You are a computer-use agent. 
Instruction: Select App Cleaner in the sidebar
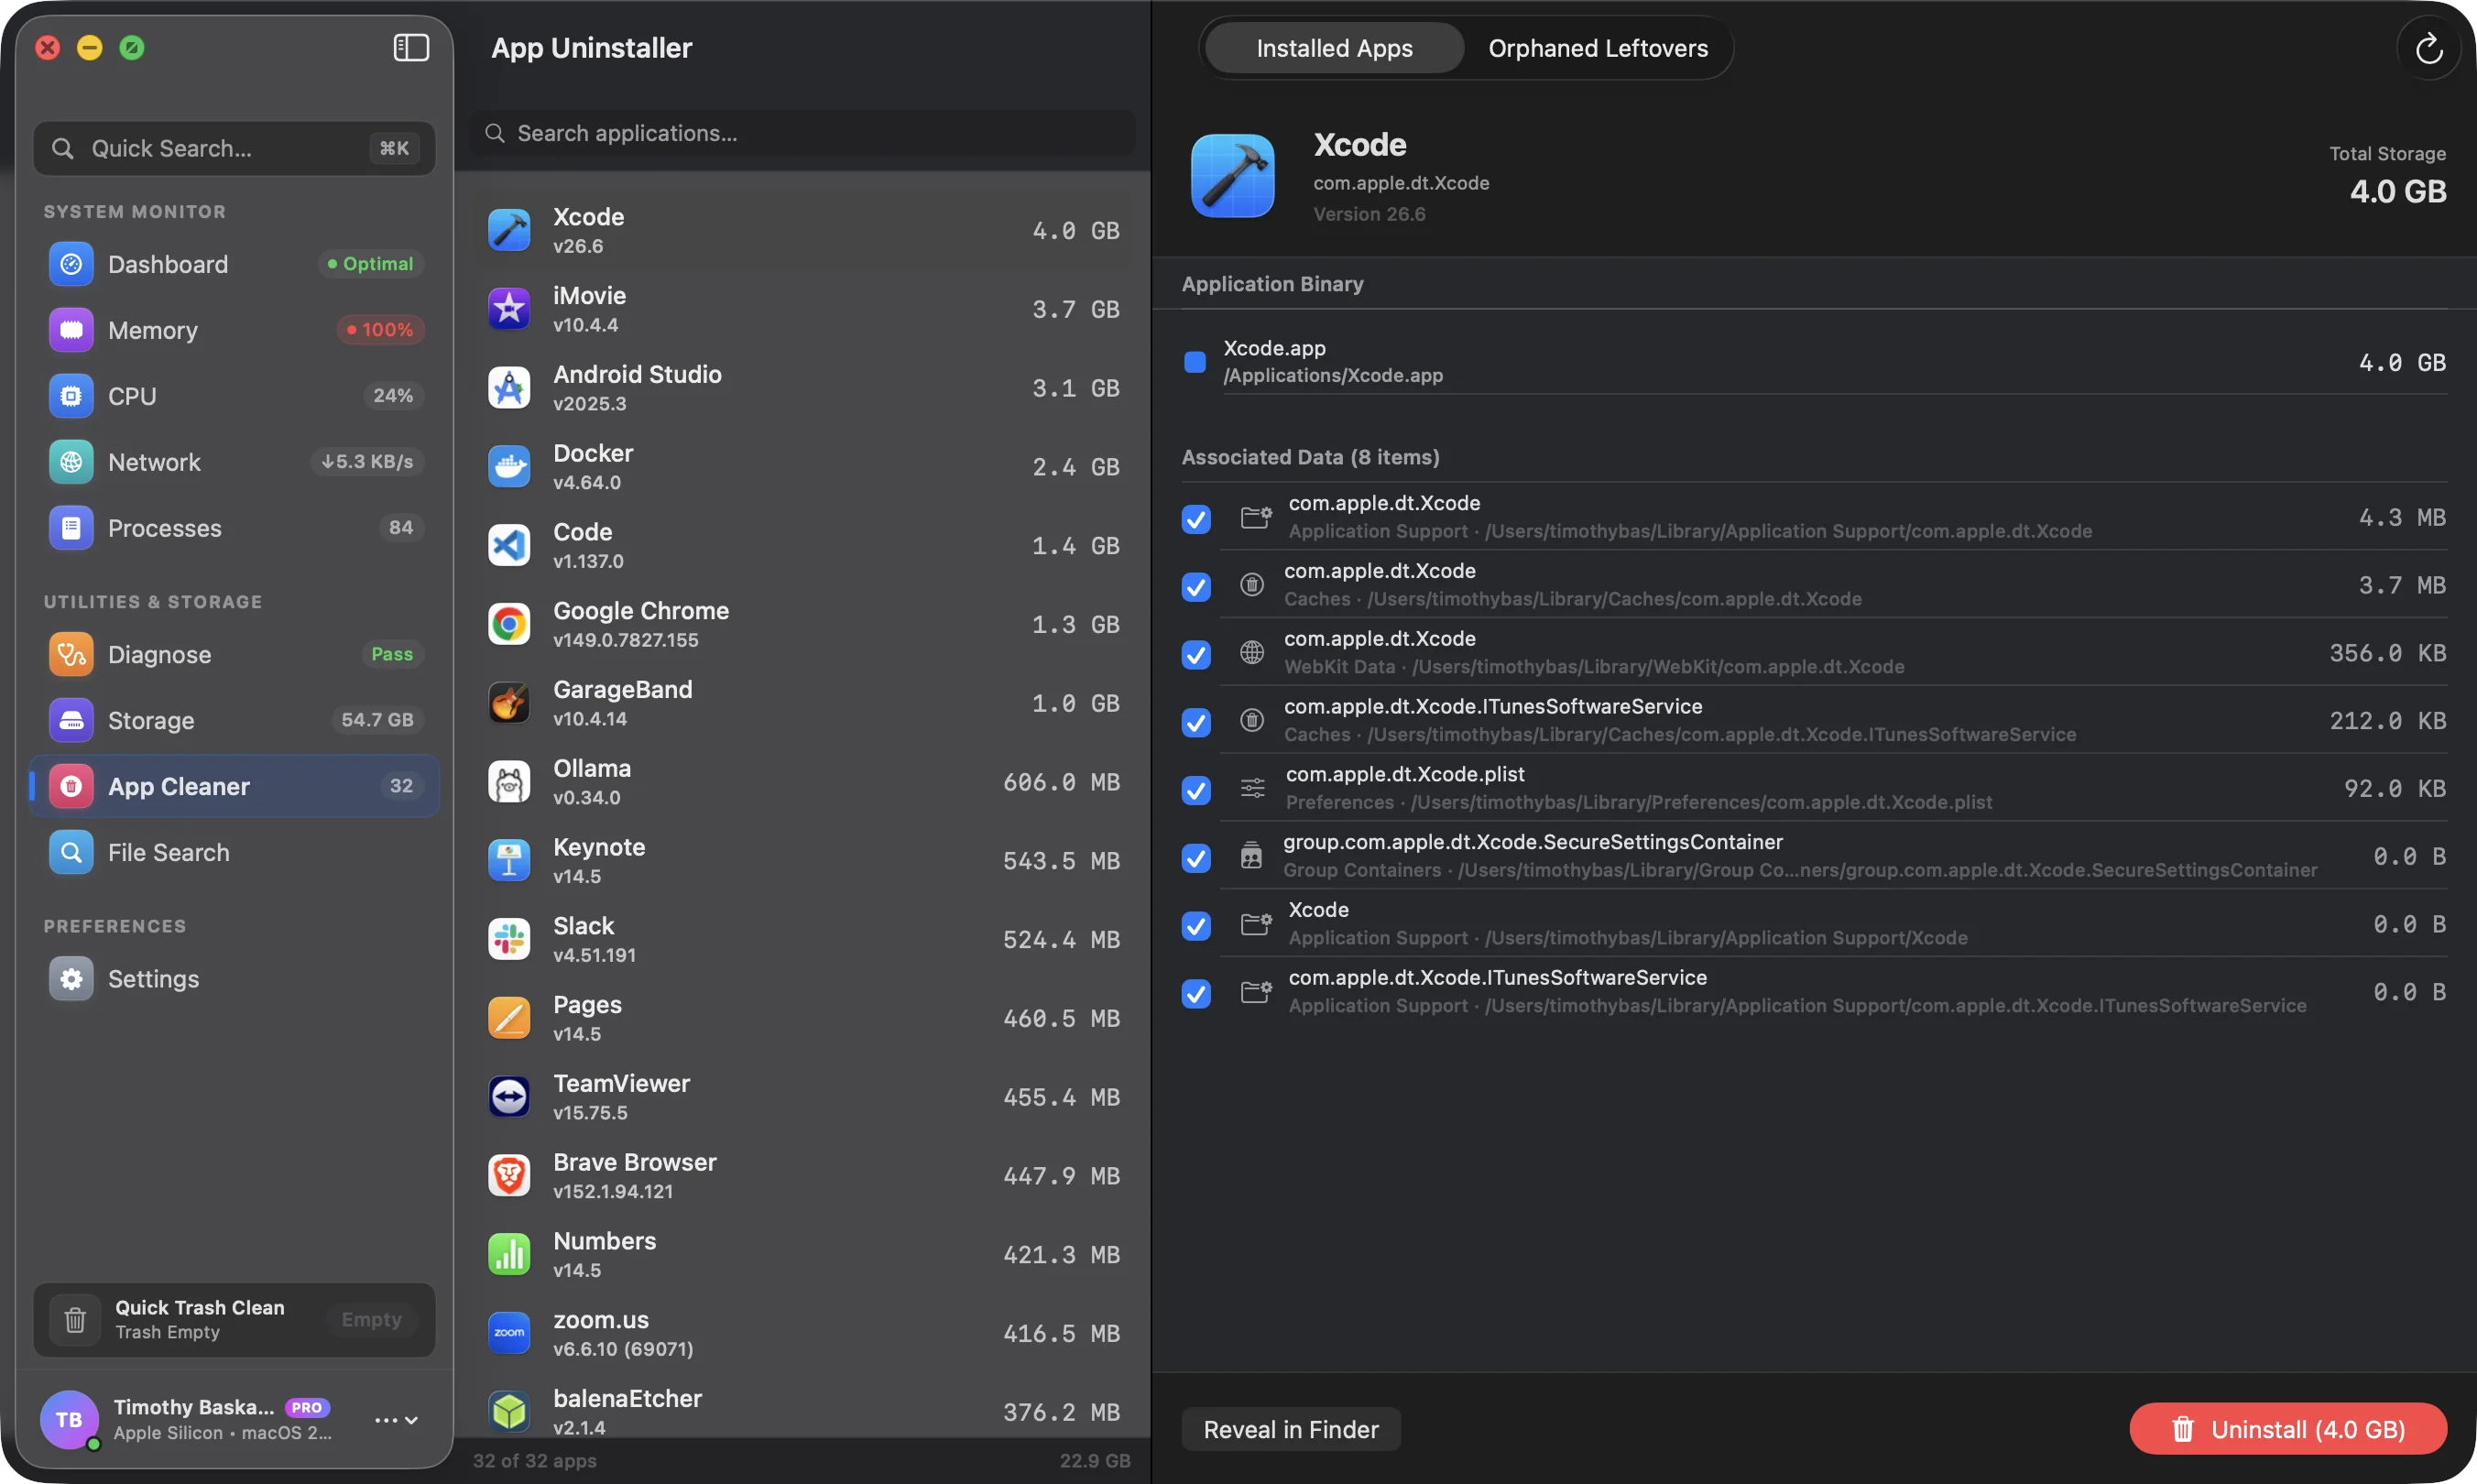coord(234,786)
